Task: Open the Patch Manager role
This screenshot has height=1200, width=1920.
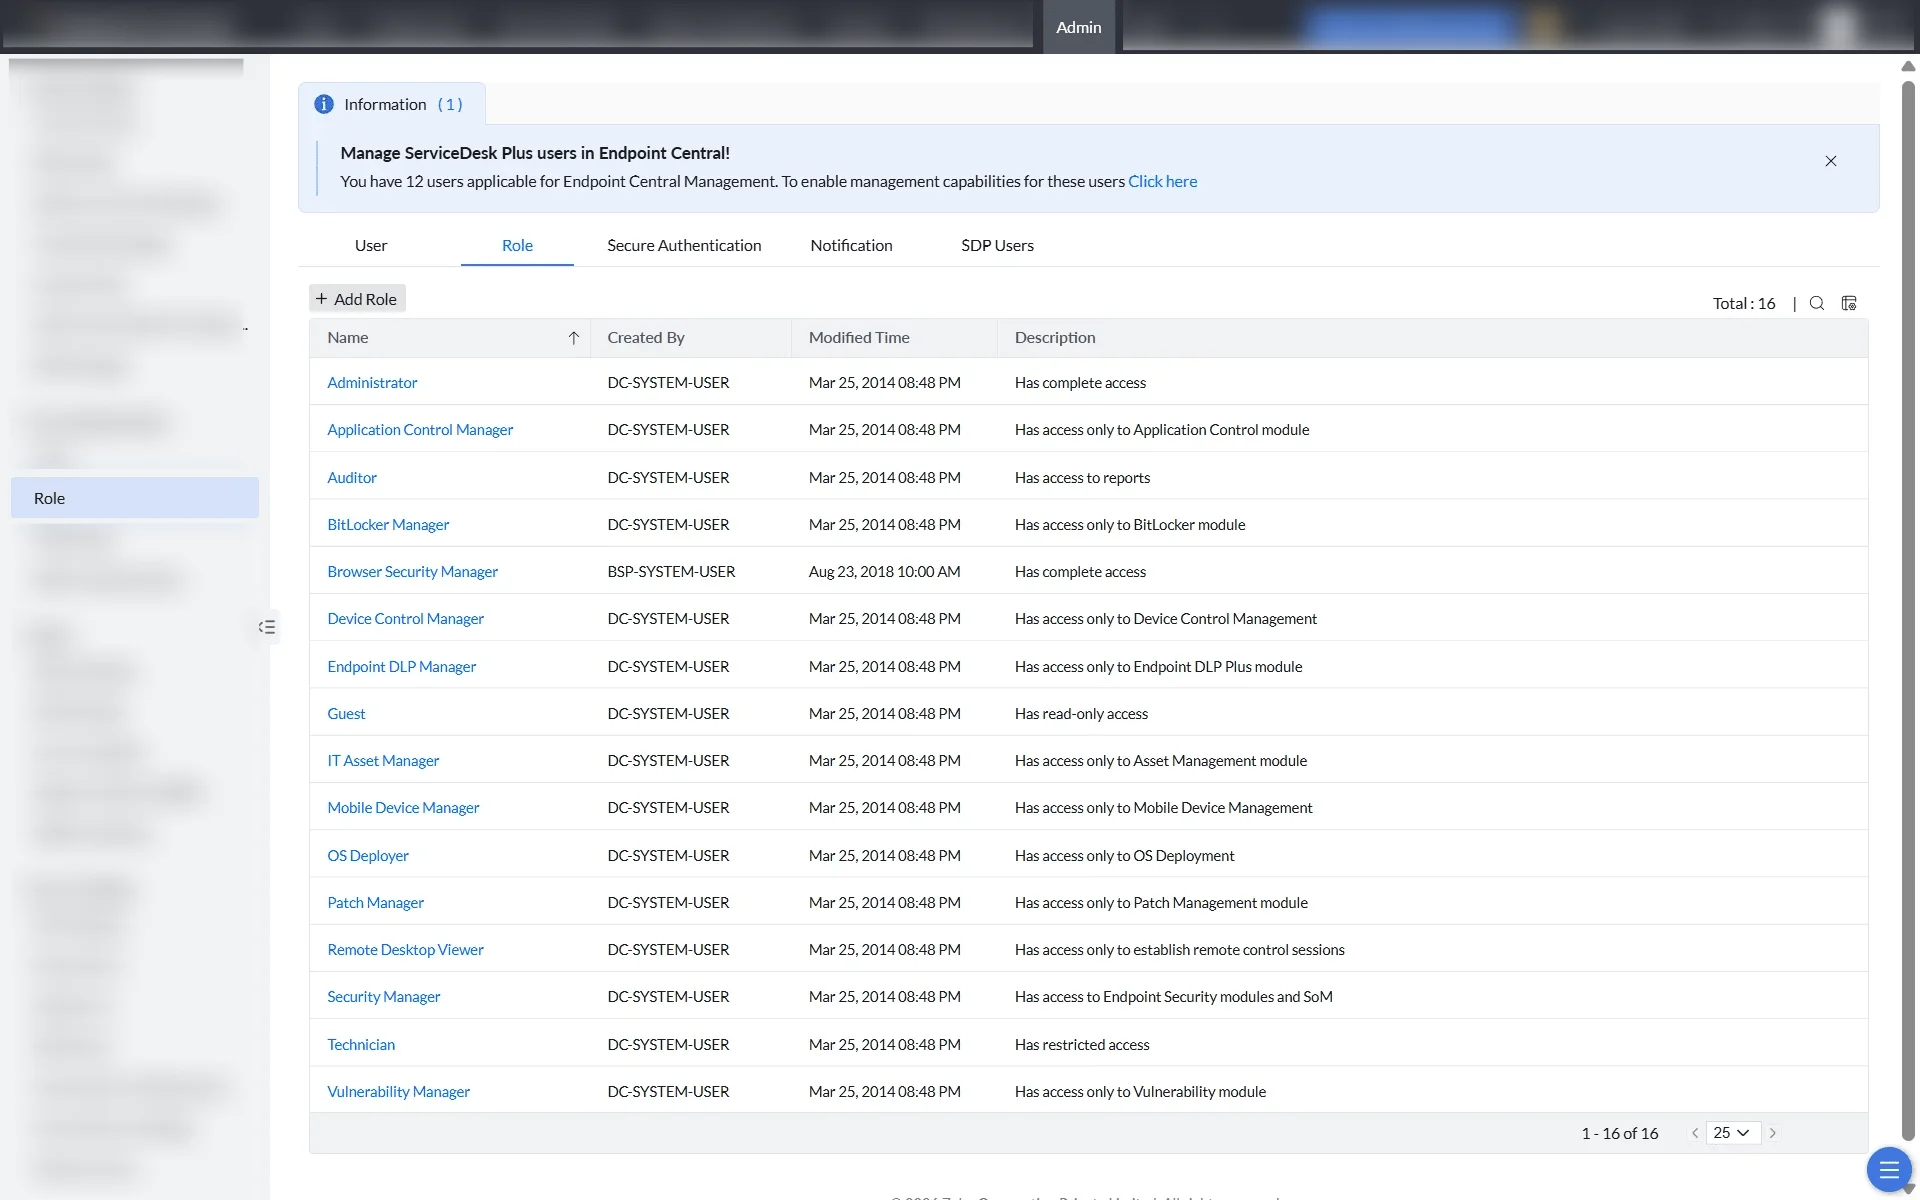Action: click(375, 902)
